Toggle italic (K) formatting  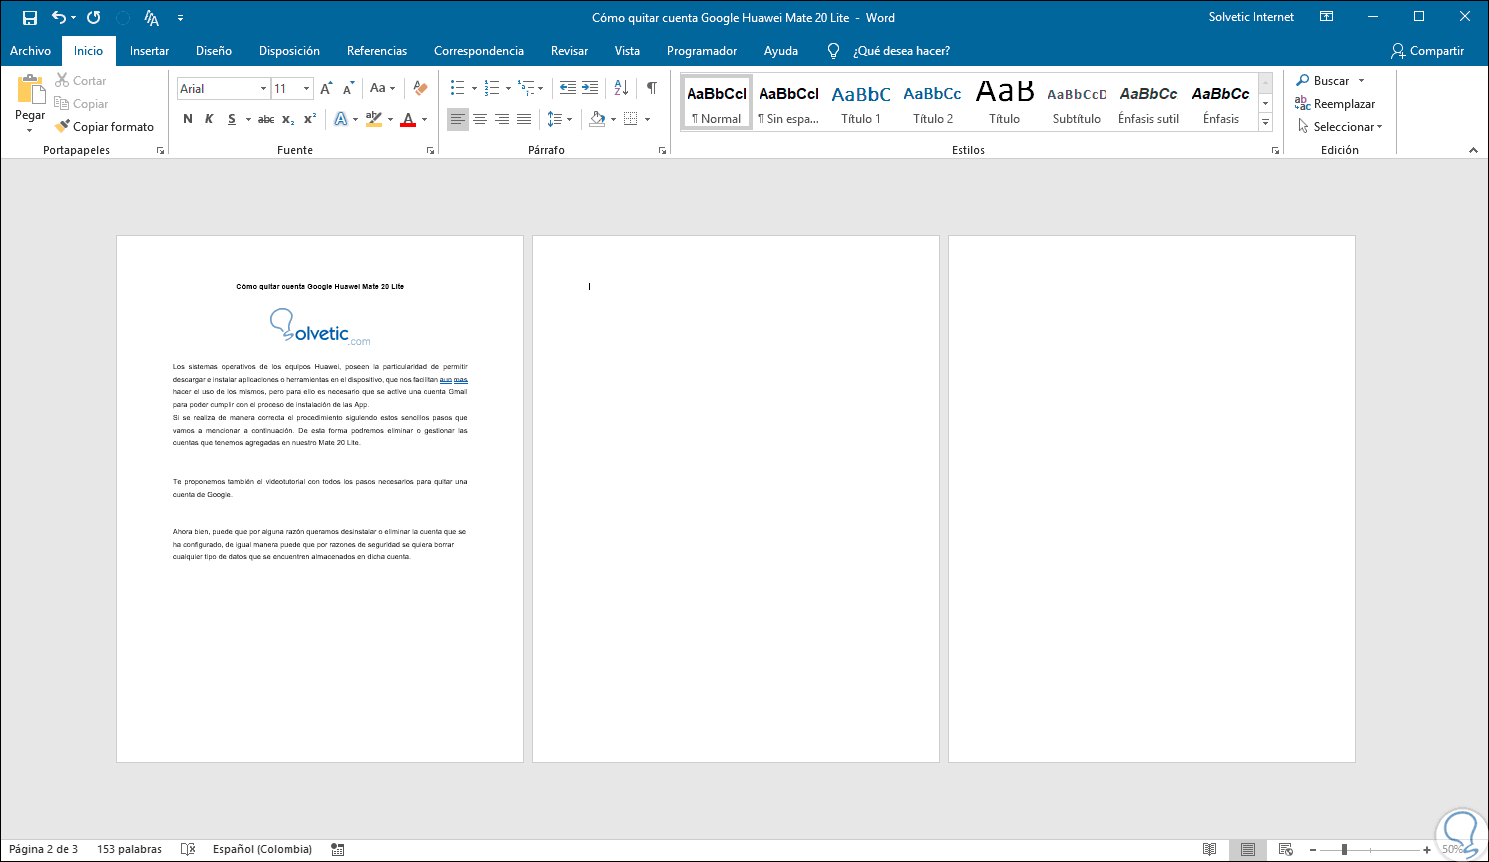click(x=209, y=119)
